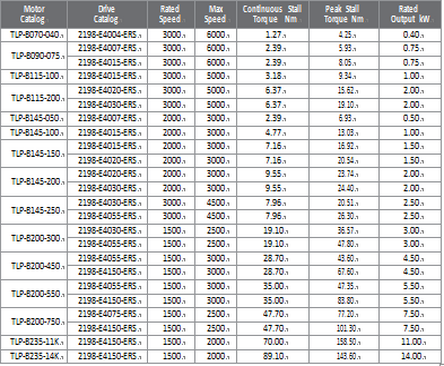Select the Rated Output kW header
The image size is (444, 366).
tap(410, 14)
